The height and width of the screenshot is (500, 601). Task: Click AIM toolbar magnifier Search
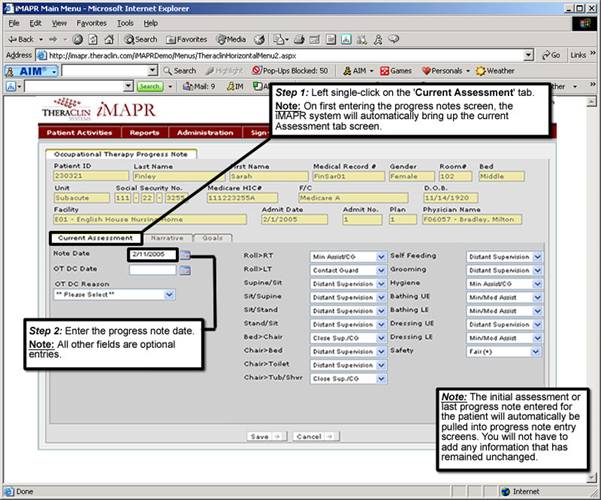pyautogui.click(x=180, y=71)
